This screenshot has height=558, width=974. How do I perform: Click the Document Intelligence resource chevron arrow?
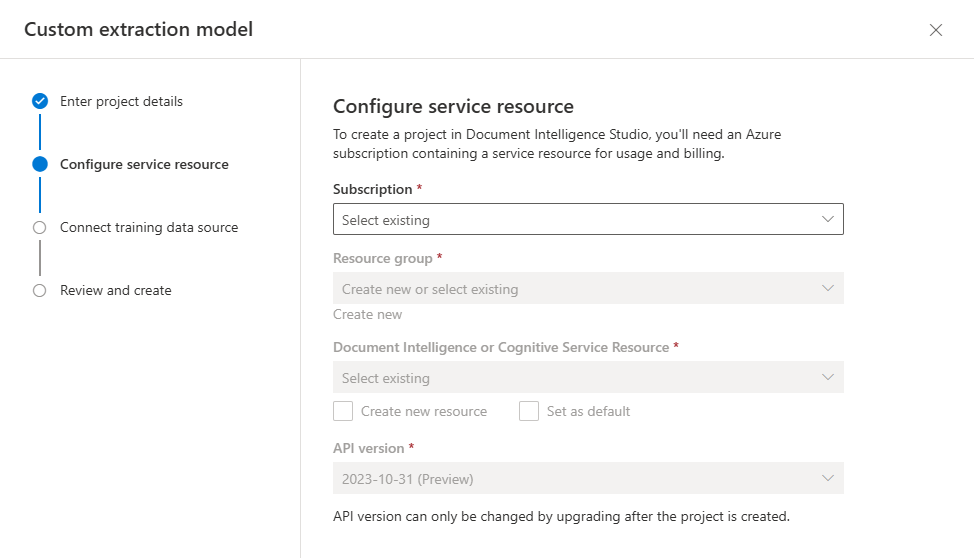827,378
